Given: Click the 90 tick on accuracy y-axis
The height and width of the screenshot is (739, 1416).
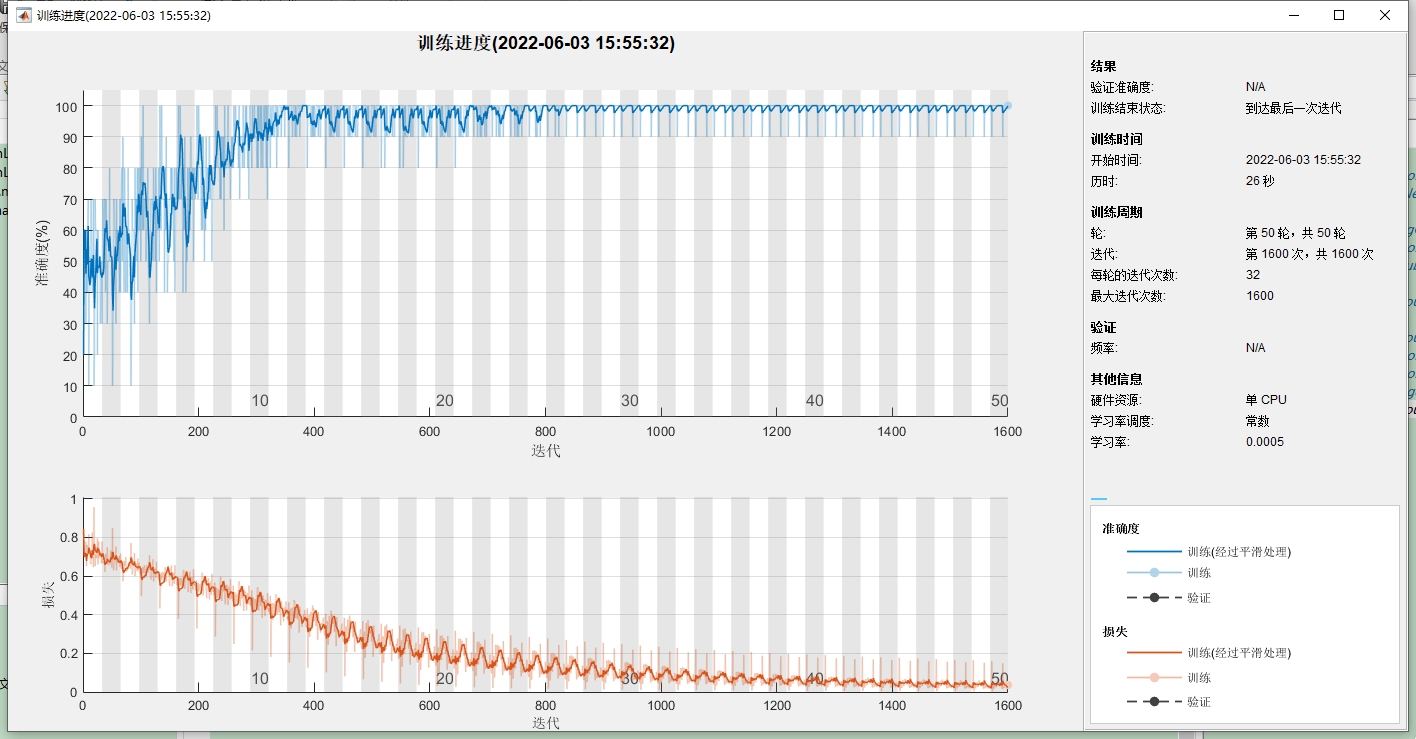Looking at the screenshot, I should (69, 137).
